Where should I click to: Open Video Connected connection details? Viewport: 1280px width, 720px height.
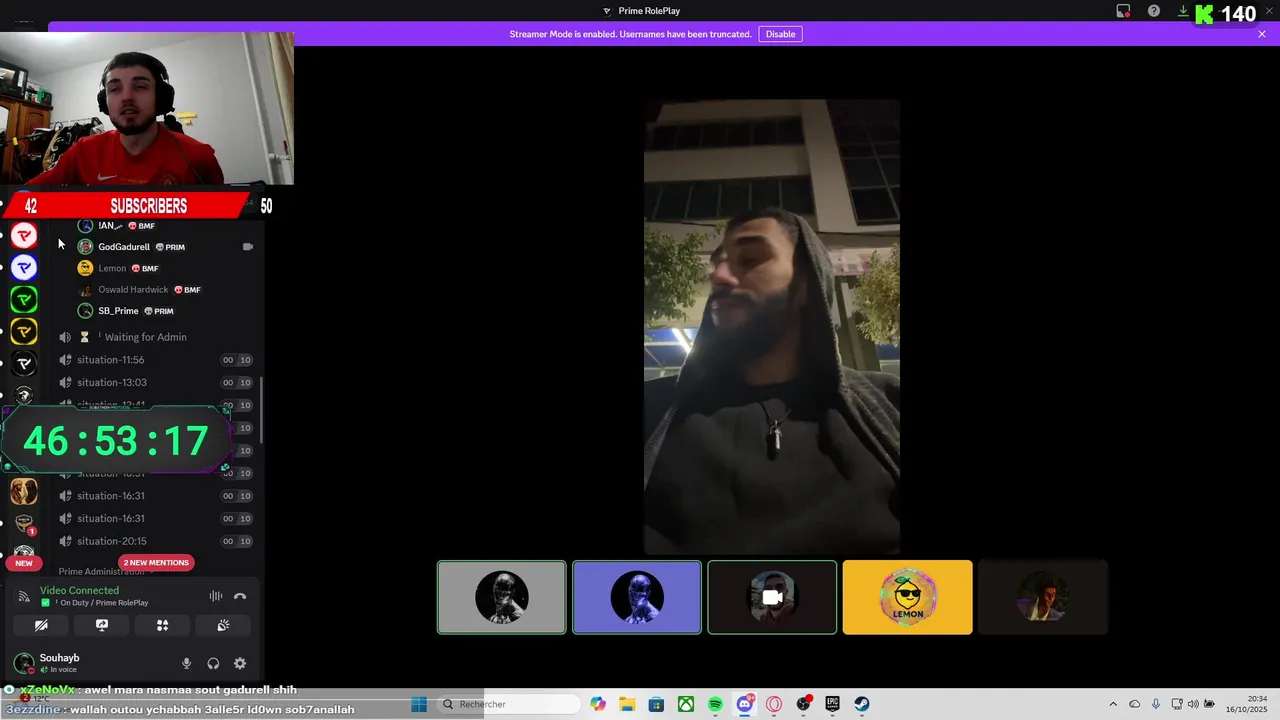pyautogui.click(x=79, y=591)
